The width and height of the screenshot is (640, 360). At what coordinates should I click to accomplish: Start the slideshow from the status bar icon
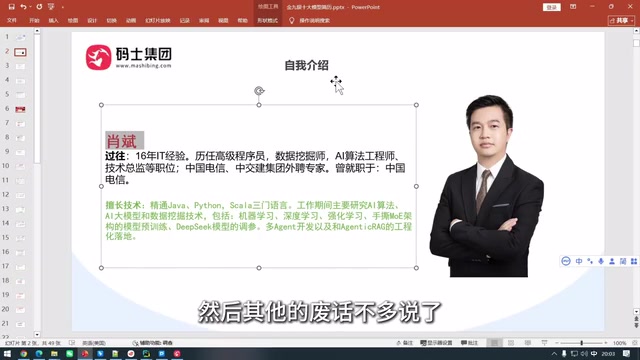click(x=544, y=343)
